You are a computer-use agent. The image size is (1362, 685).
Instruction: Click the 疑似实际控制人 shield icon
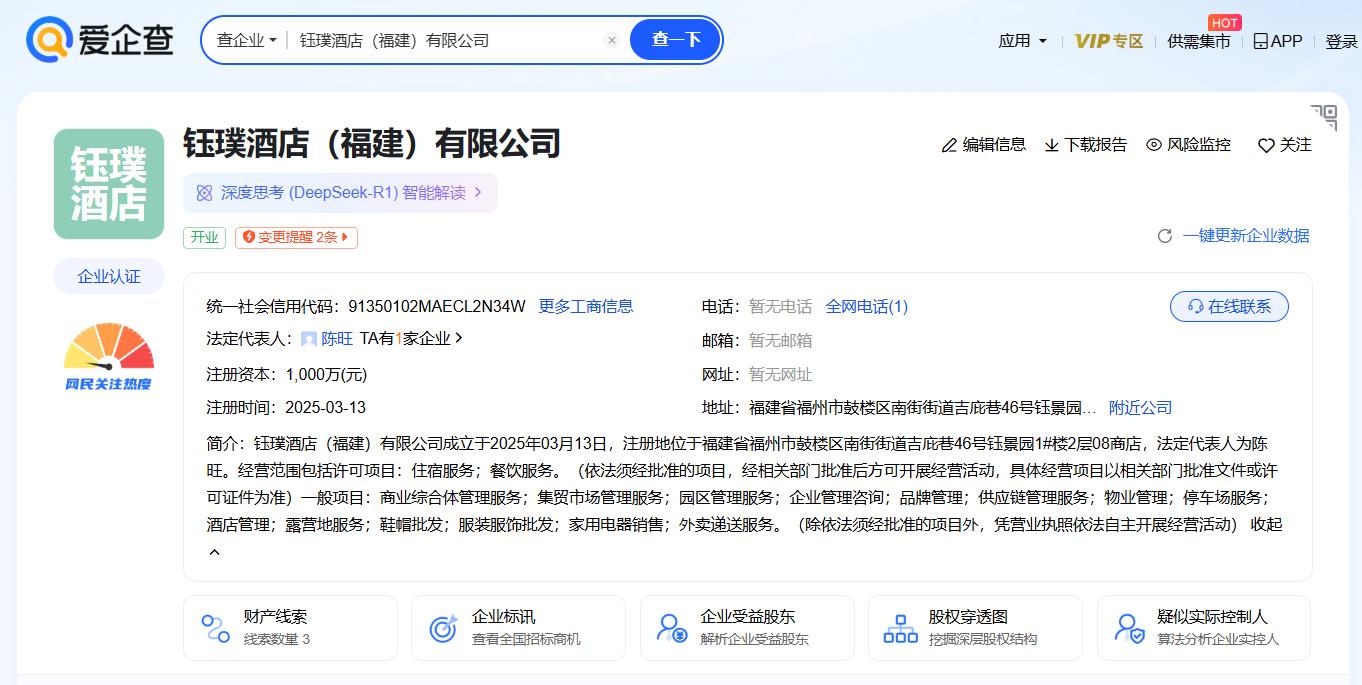[x=1129, y=628]
